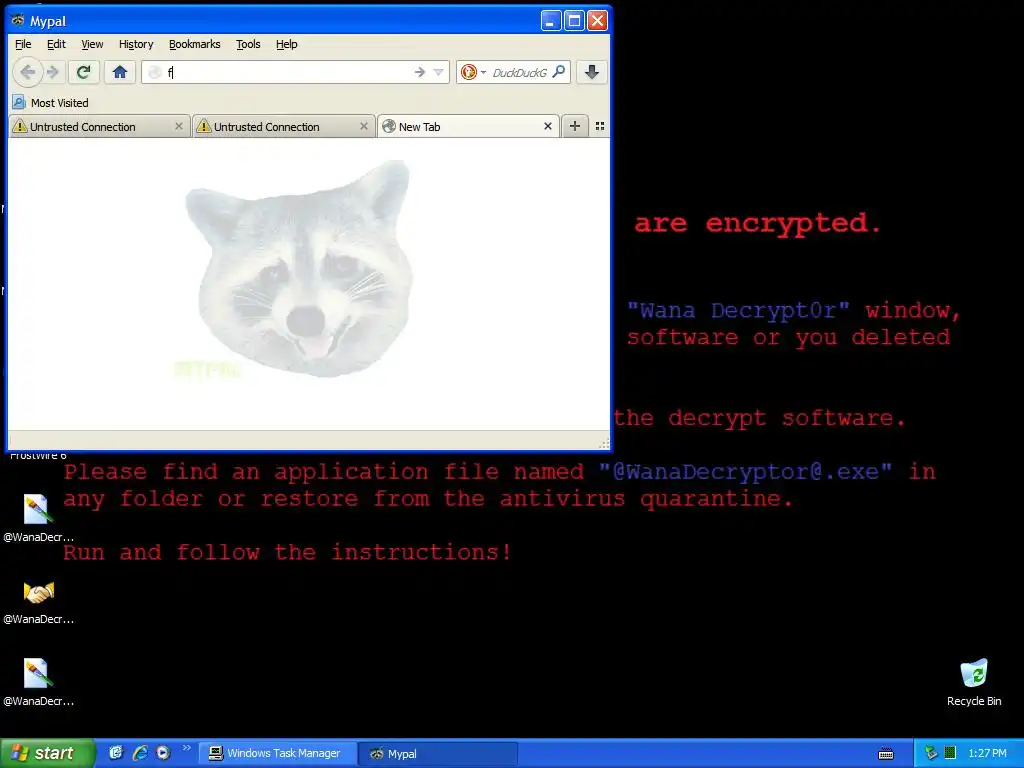The image size is (1024, 768).
Task: Click the forward navigation arrow
Action: point(54,72)
